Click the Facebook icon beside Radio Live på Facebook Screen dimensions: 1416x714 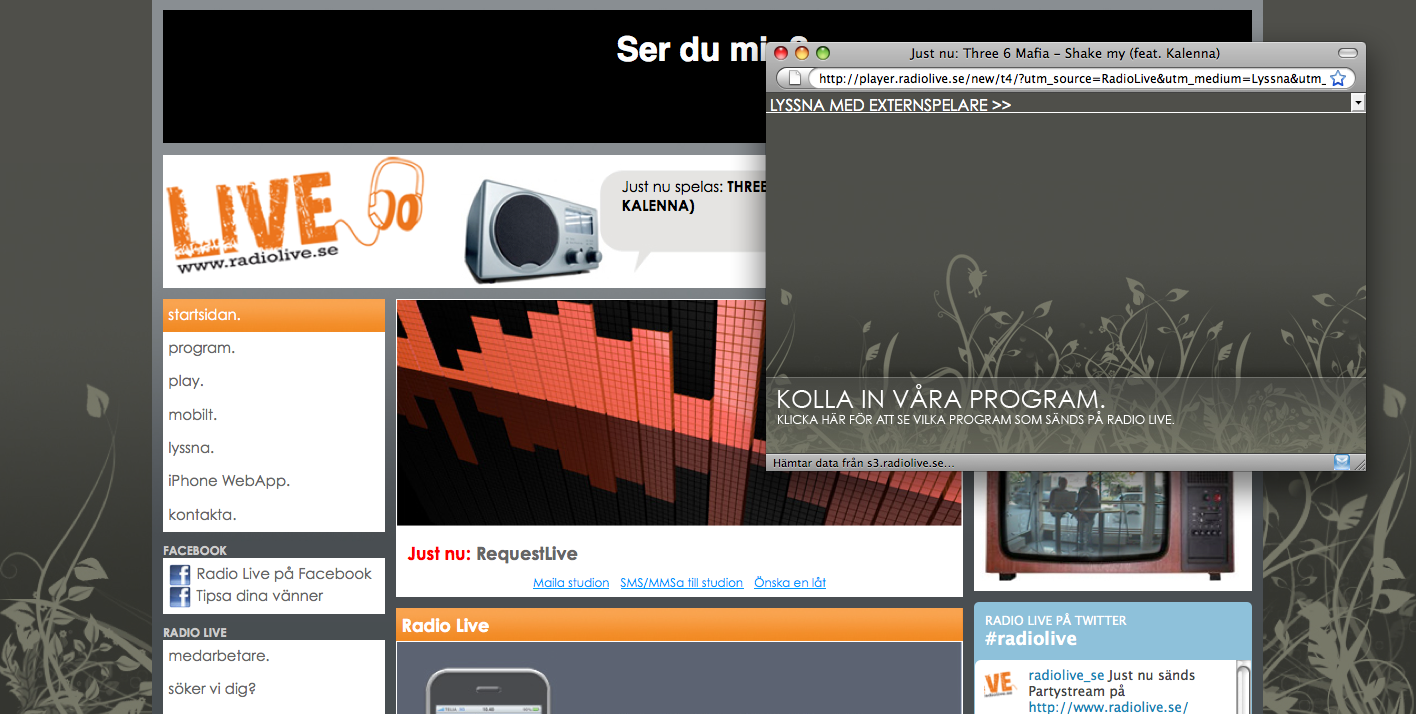[180, 575]
